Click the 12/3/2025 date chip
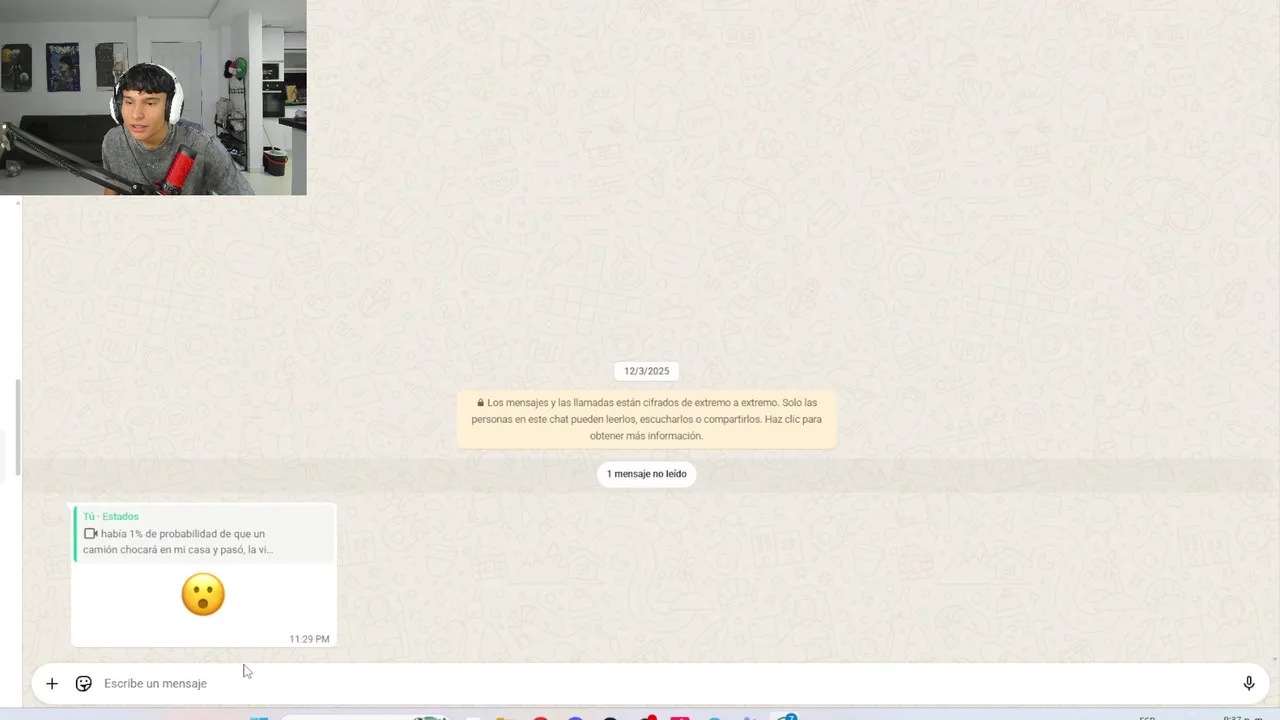 (x=647, y=371)
